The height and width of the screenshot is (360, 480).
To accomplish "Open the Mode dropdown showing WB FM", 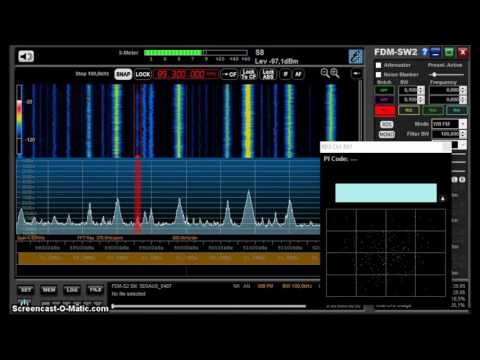I will point(449,124).
